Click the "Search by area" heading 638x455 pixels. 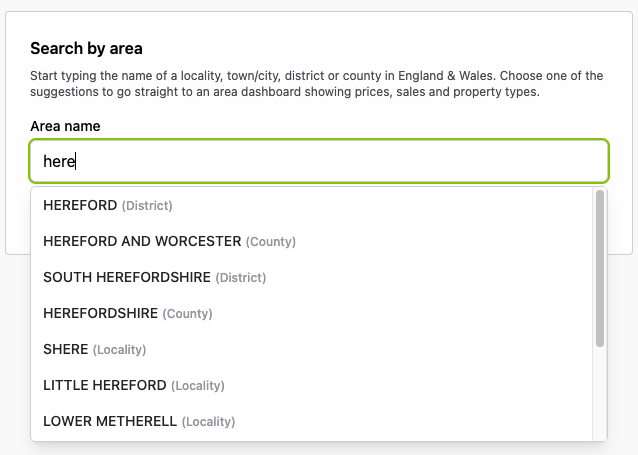(x=86, y=48)
